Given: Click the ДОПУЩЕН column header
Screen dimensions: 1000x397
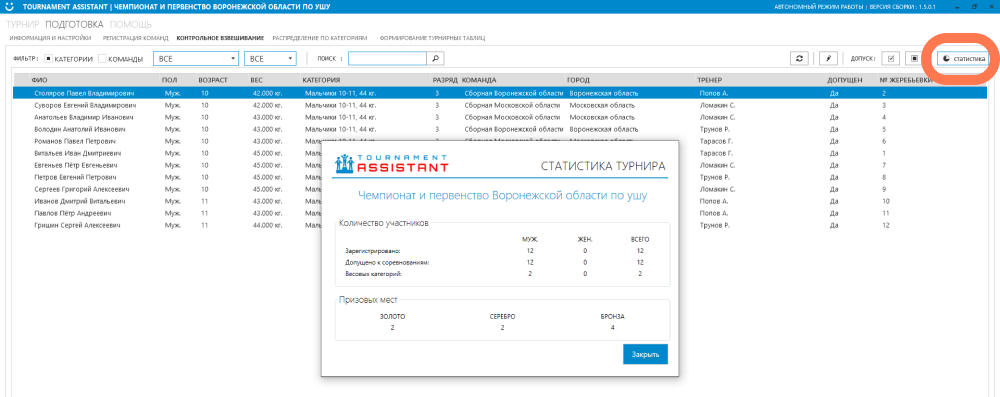Looking at the screenshot, I should 845,80.
